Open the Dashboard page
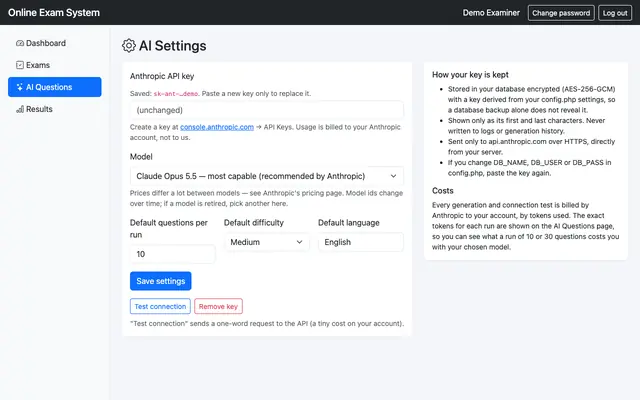The width and height of the screenshot is (640, 400). click(55, 43)
